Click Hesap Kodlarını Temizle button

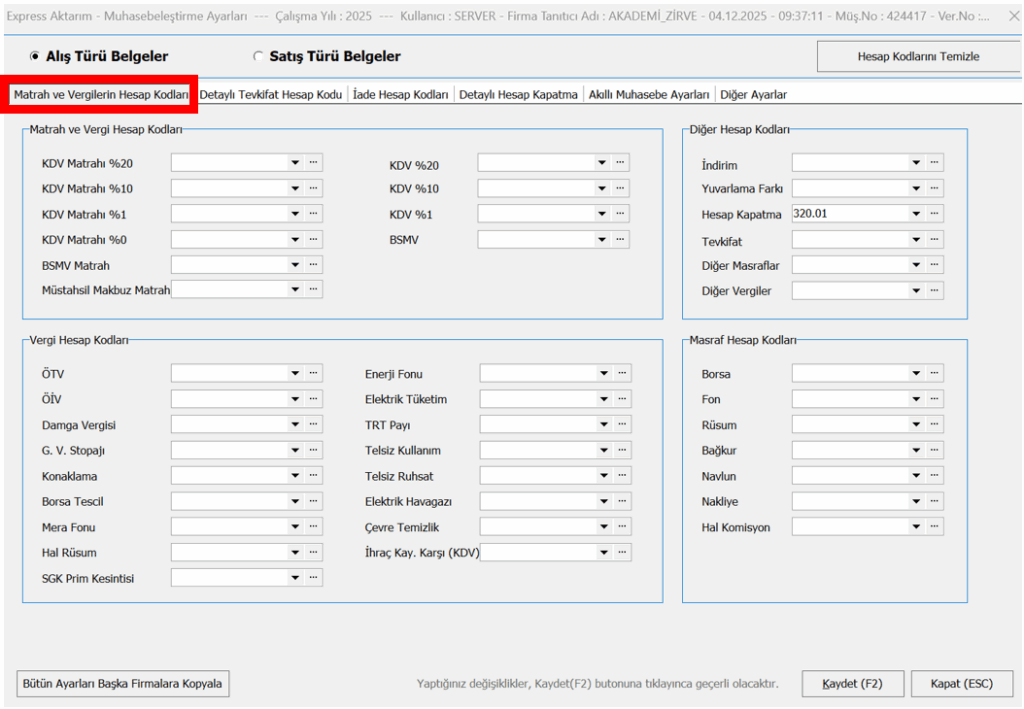918,56
